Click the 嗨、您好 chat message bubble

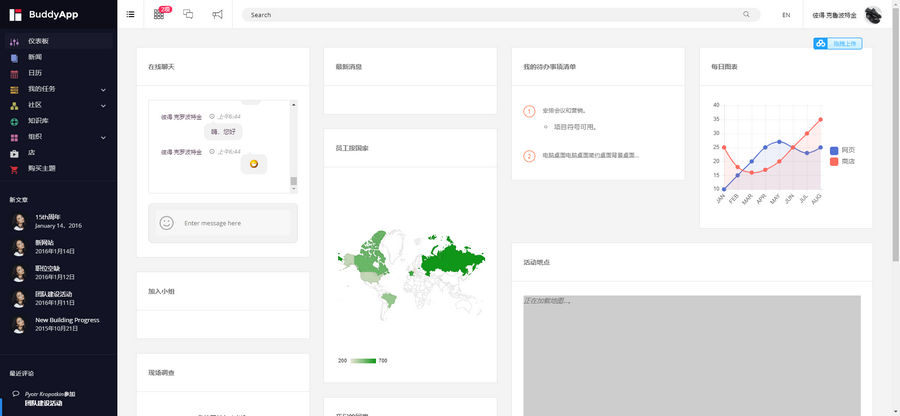click(x=223, y=132)
